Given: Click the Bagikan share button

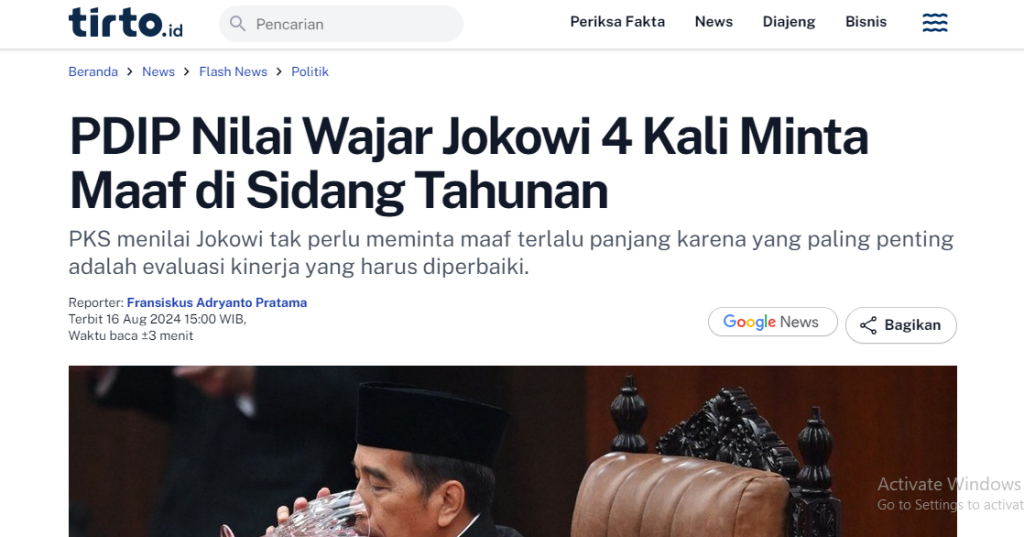Looking at the screenshot, I should pyautogui.click(x=901, y=325).
